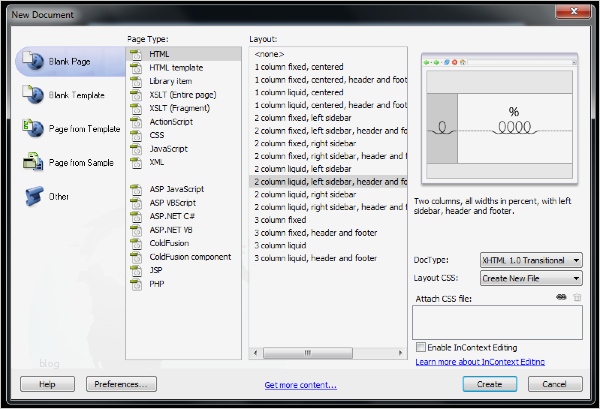The image size is (600, 409).
Task: Open Preferences button
Action: point(121,384)
